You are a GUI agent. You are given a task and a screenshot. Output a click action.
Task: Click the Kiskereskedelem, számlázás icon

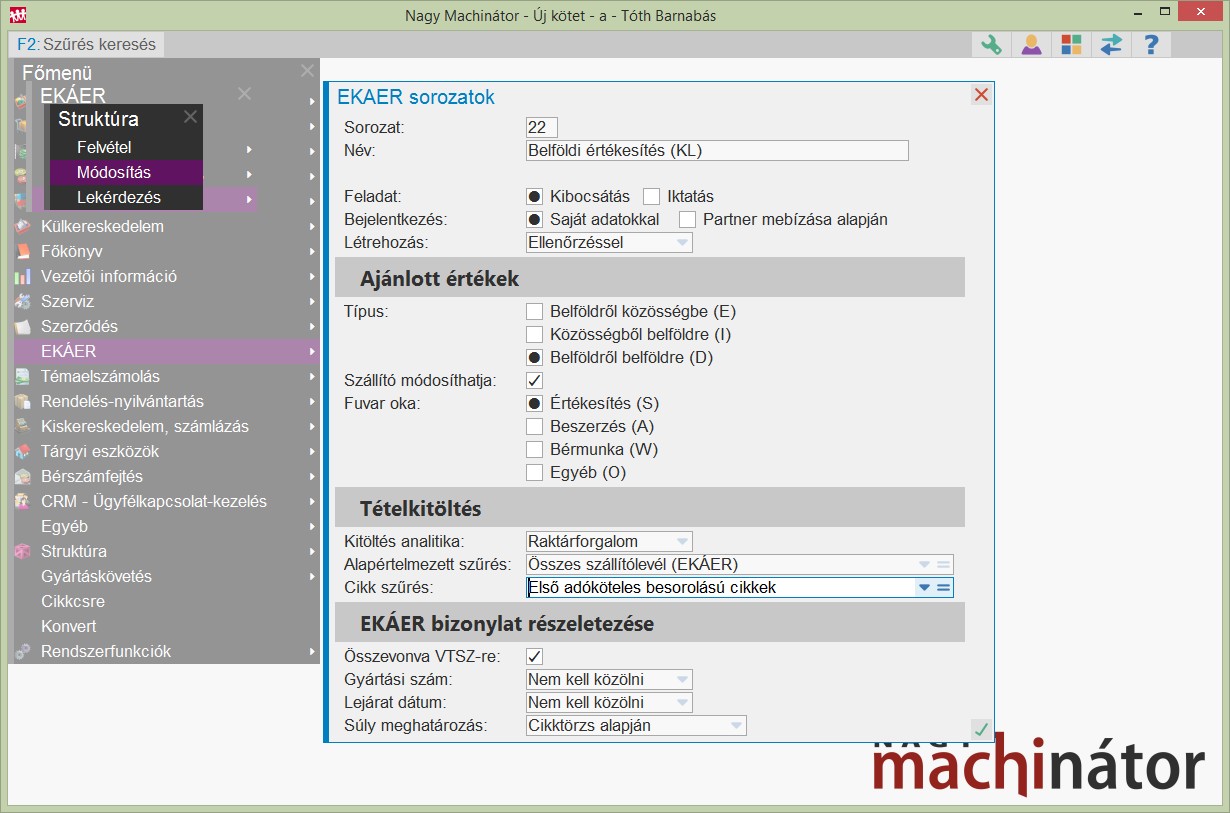click(23, 426)
